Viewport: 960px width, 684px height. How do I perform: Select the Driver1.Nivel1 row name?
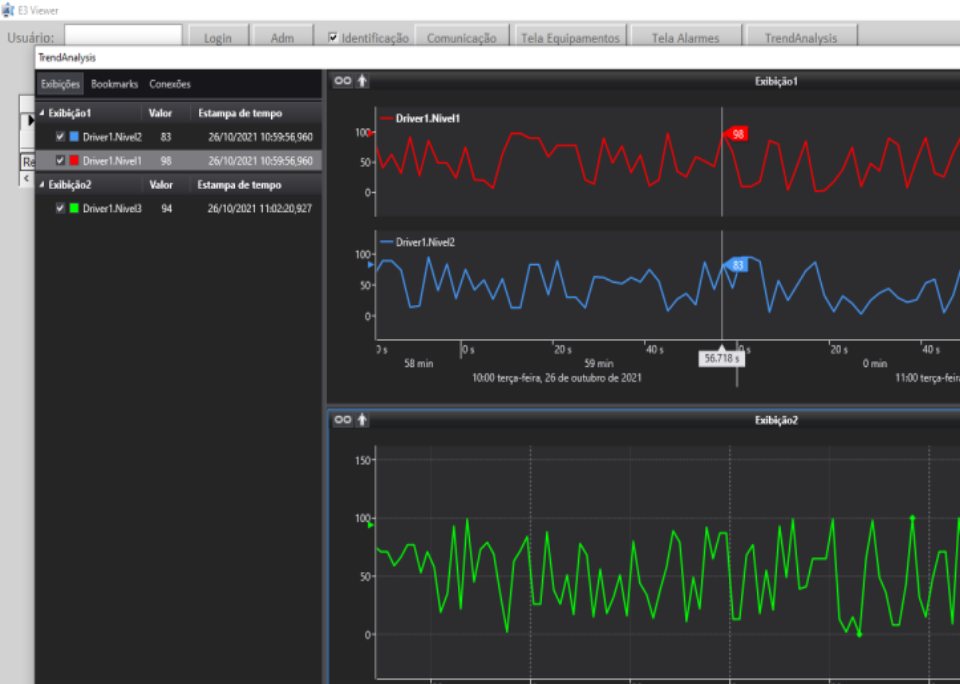[x=112, y=161]
